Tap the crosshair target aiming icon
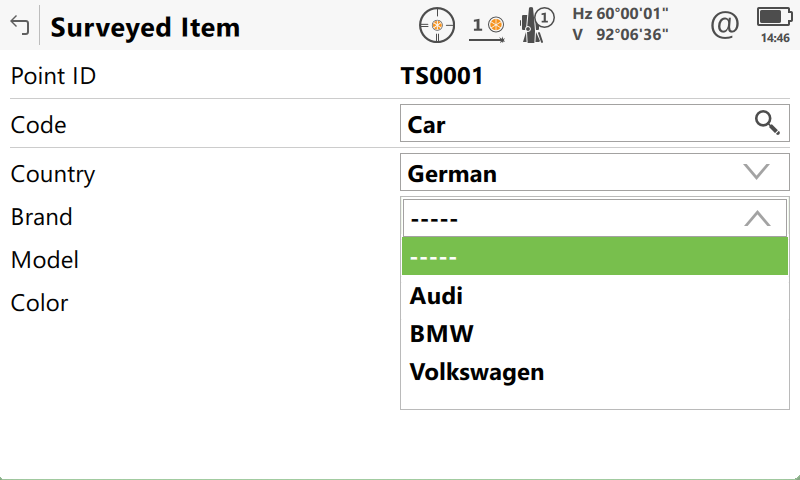The height and width of the screenshot is (480, 800). (x=437, y=24)
